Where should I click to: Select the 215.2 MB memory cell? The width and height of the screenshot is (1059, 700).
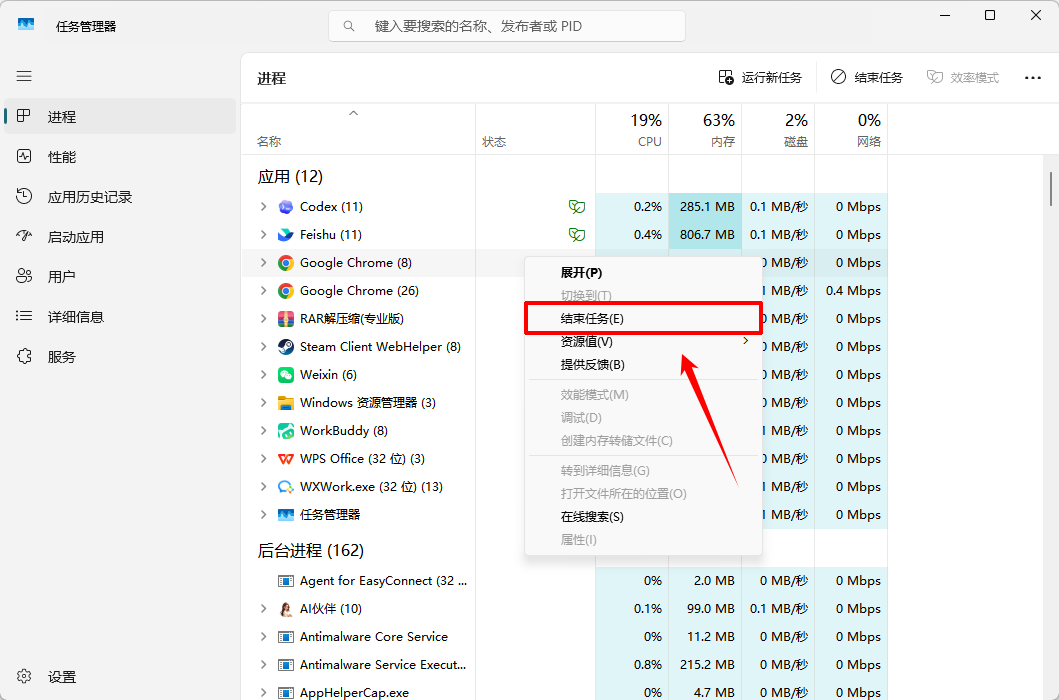click(705, 665)
